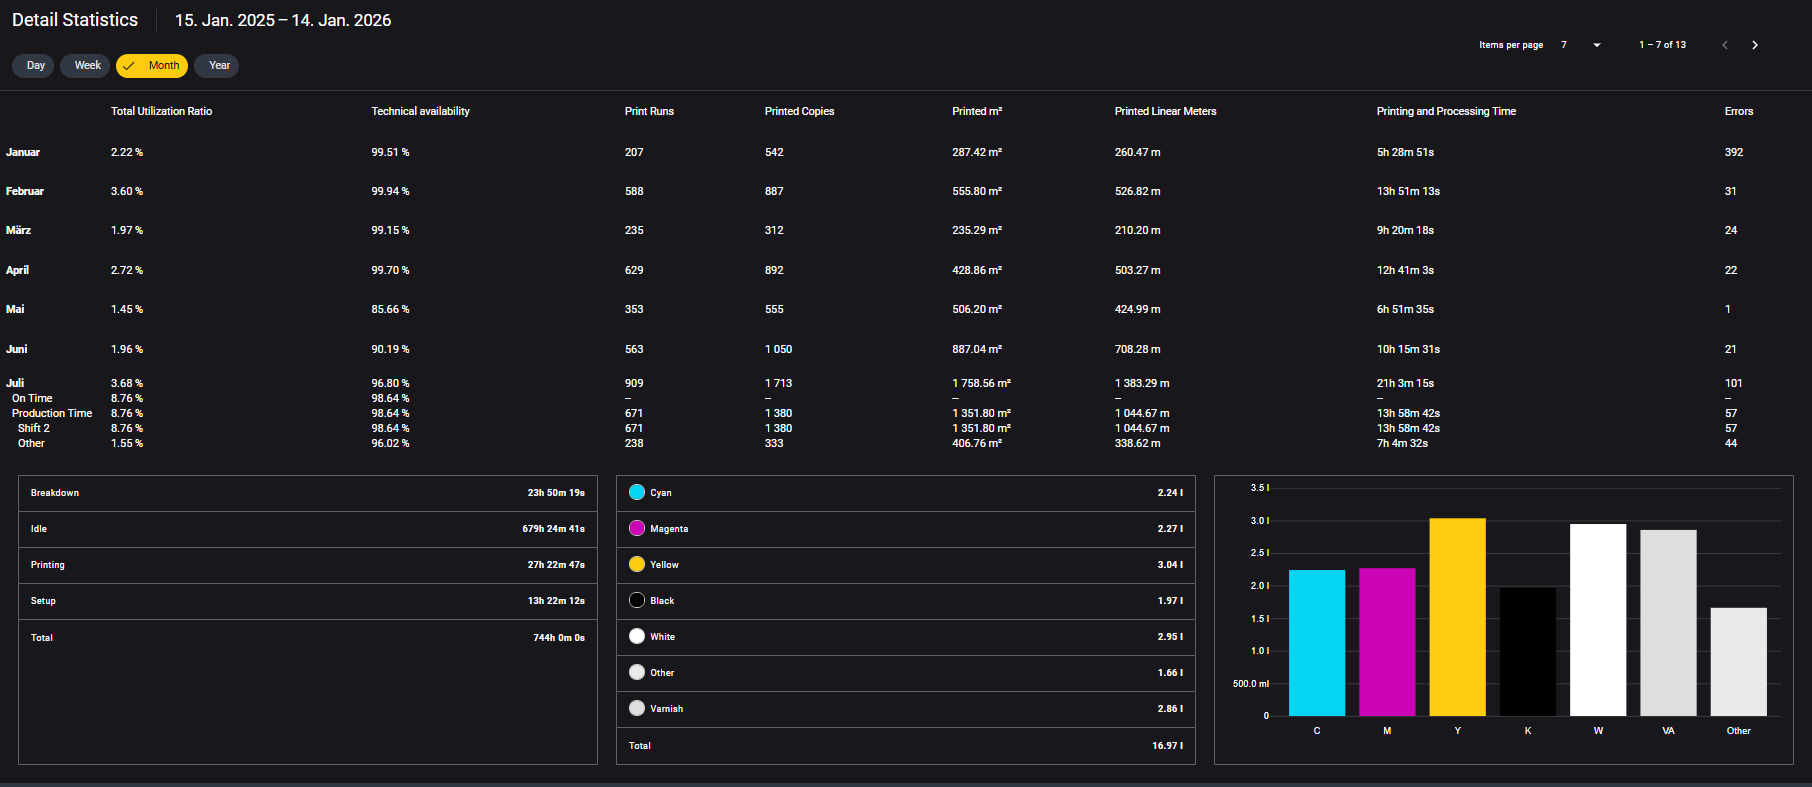Expand the Januar month row
The height and width of the screenshot is (787, 1812).
point(23,152)
